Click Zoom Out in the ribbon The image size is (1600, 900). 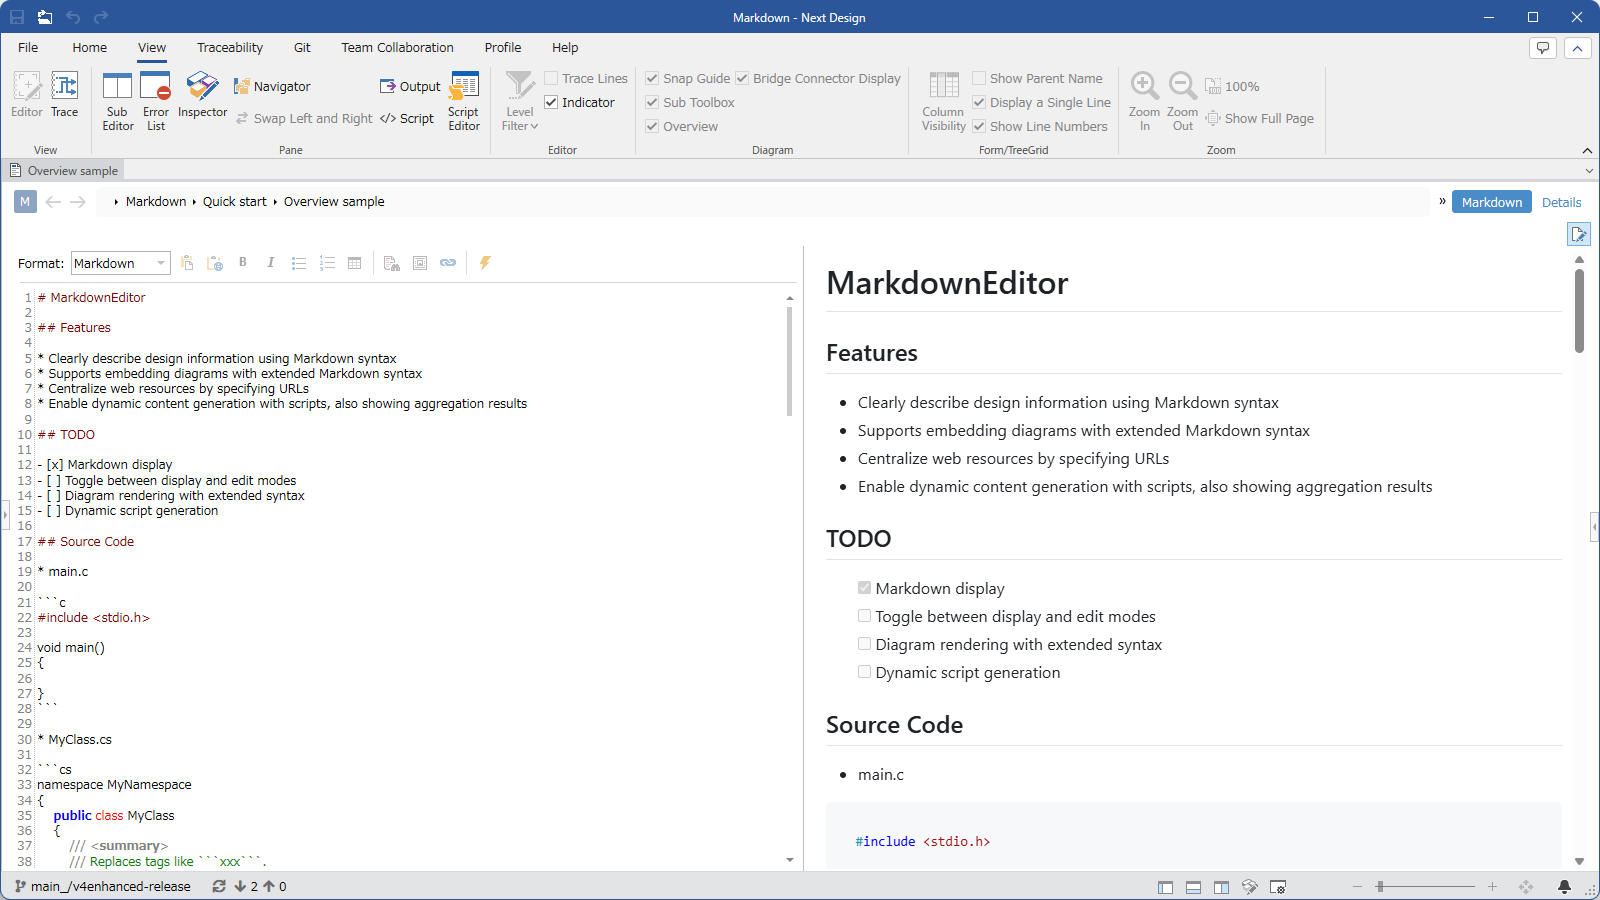click(1182, 101)
